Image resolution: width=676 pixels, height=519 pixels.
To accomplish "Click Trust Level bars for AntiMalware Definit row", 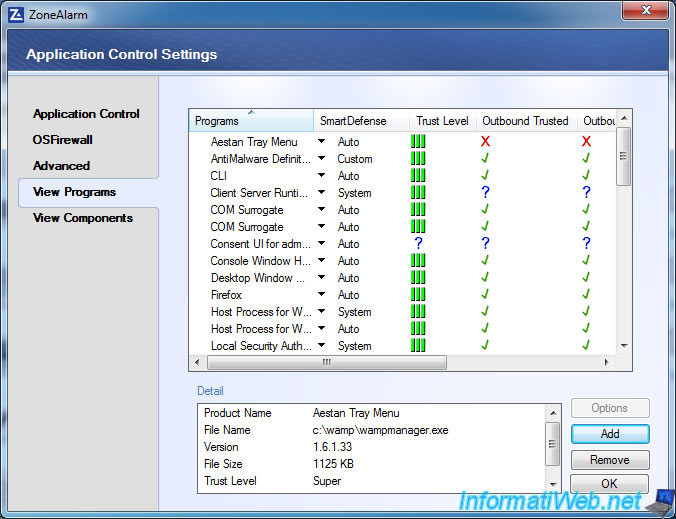I will click(418, 158).
